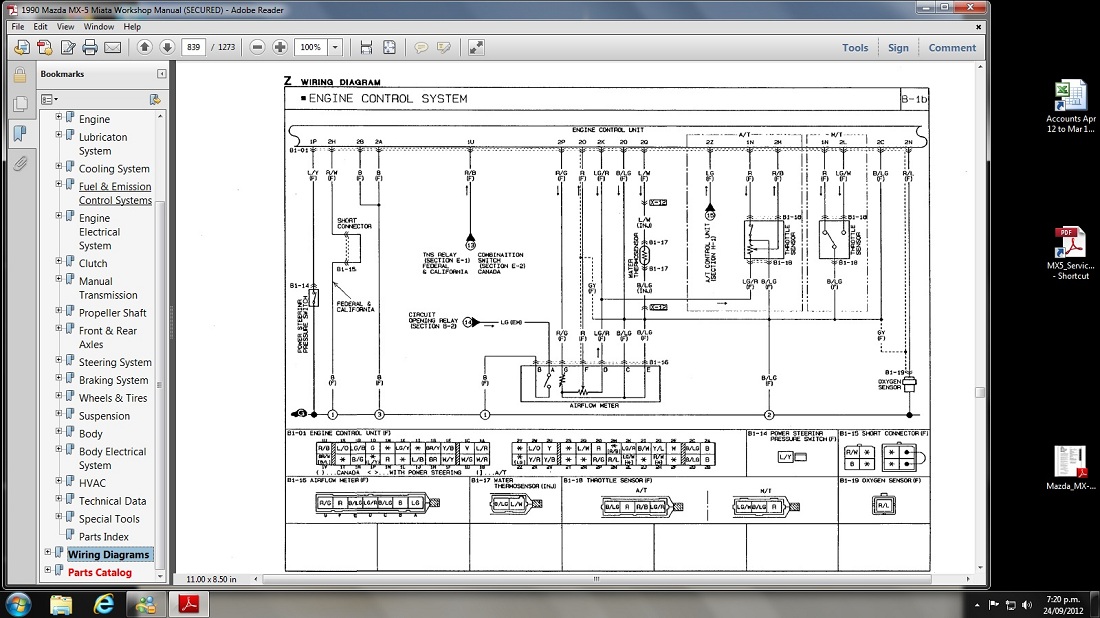Expand the Wiring Diagrams bookmark
The height and width of the screenshot is (618, 1100).
click(x=47, y=552)
